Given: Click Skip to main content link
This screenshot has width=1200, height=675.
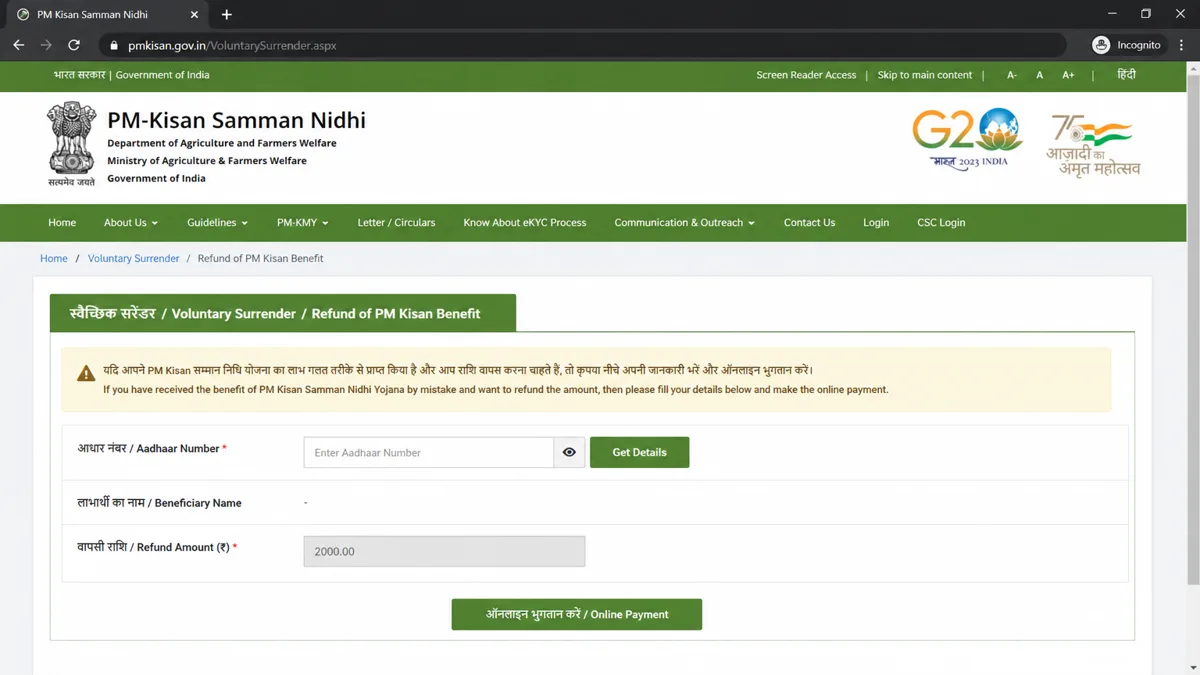Looking at the screenshot, I should tap(925, 75).
